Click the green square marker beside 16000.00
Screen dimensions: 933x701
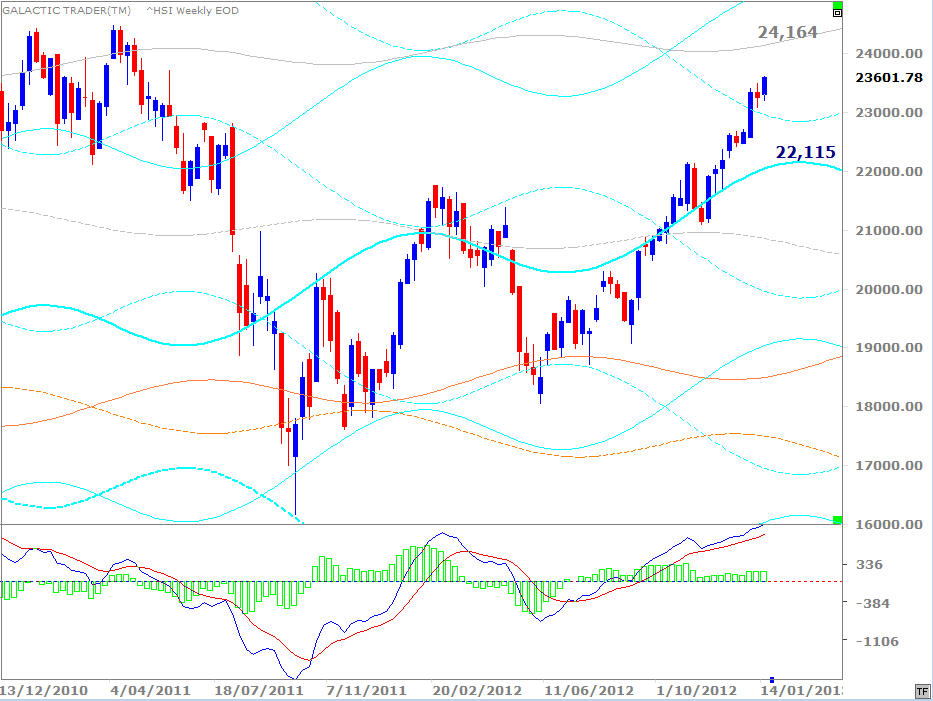(x=837, y=520)
